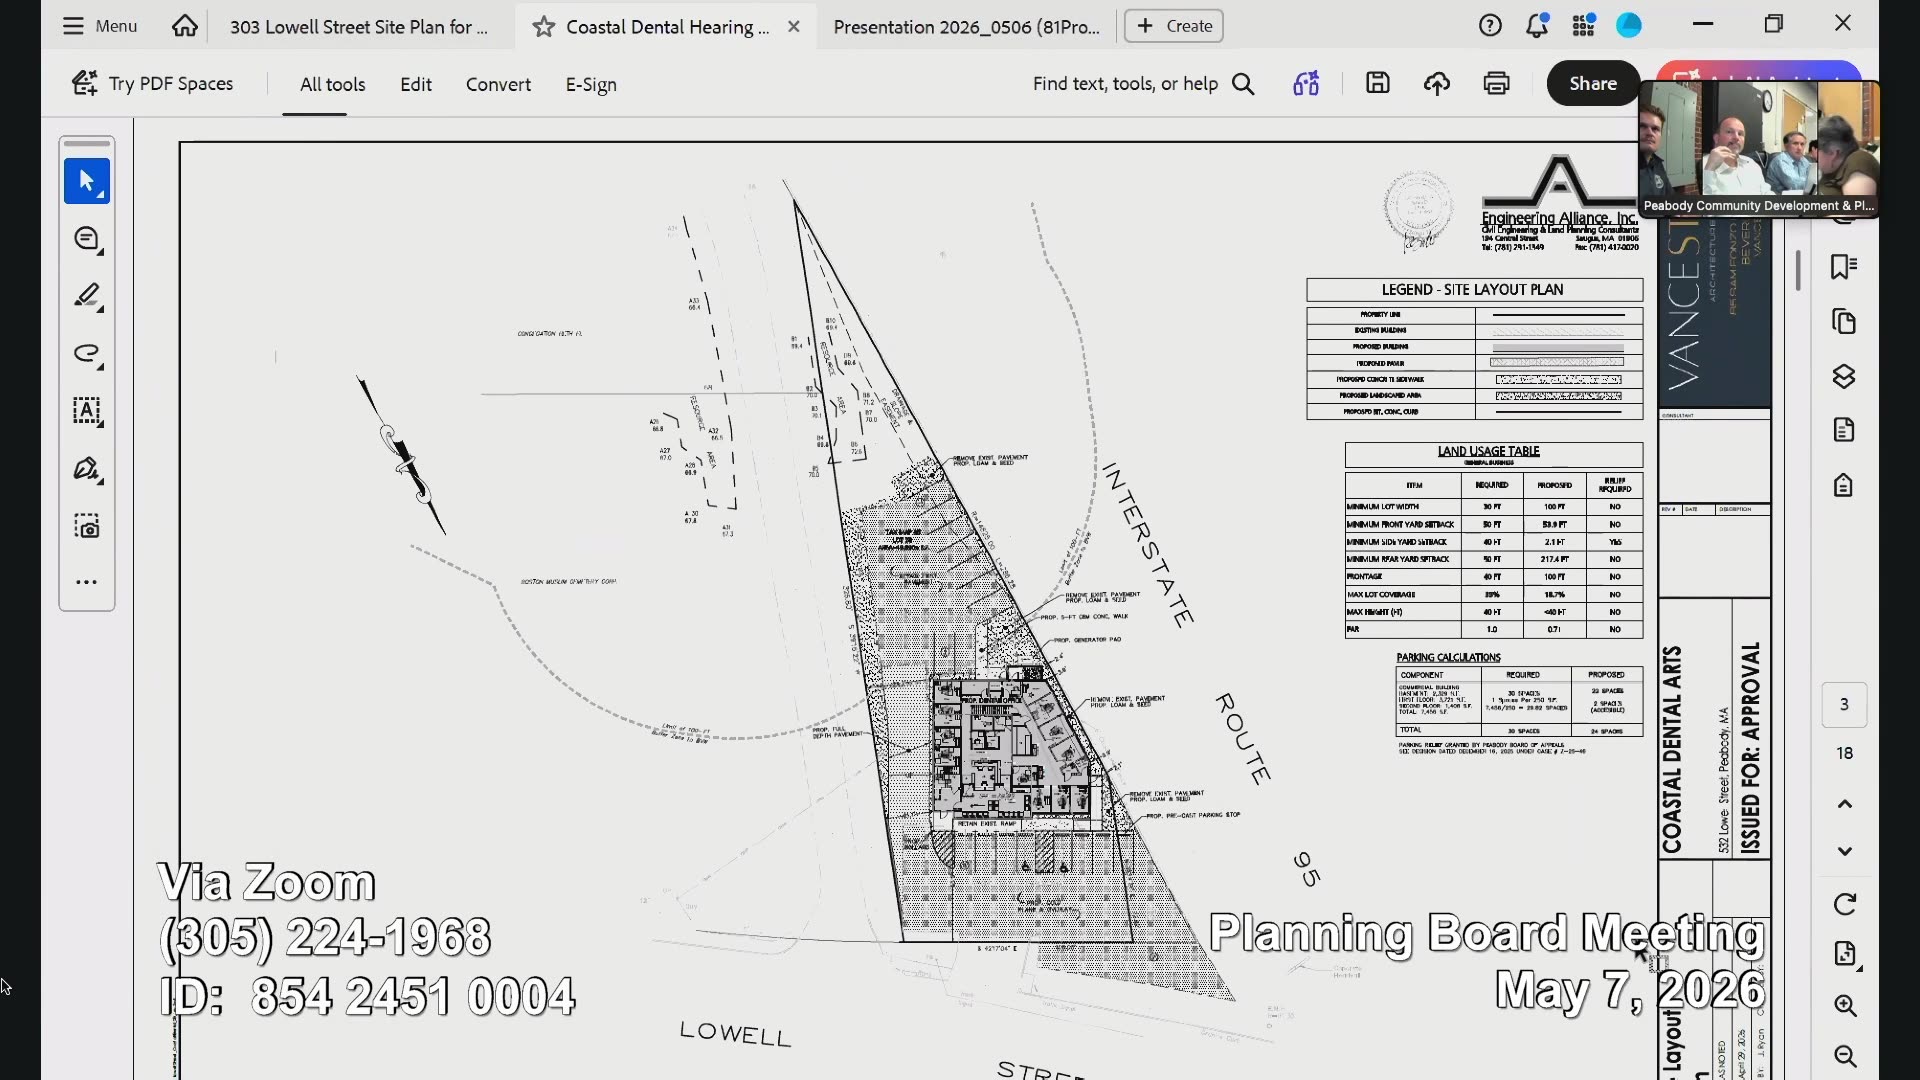
Task: Open the document page icon in right rail
Action: tap(1844, 430)
